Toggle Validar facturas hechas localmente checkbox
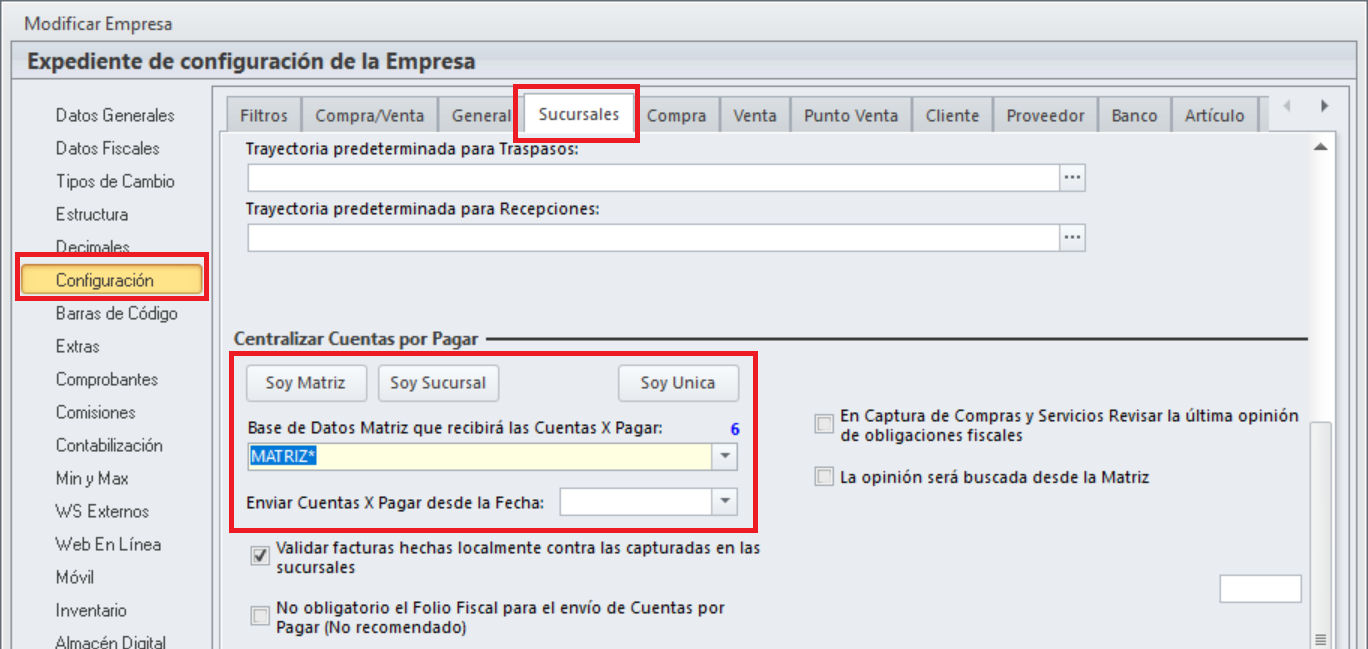Viewport: 1368px width, 649px height. tap(260, 554)
